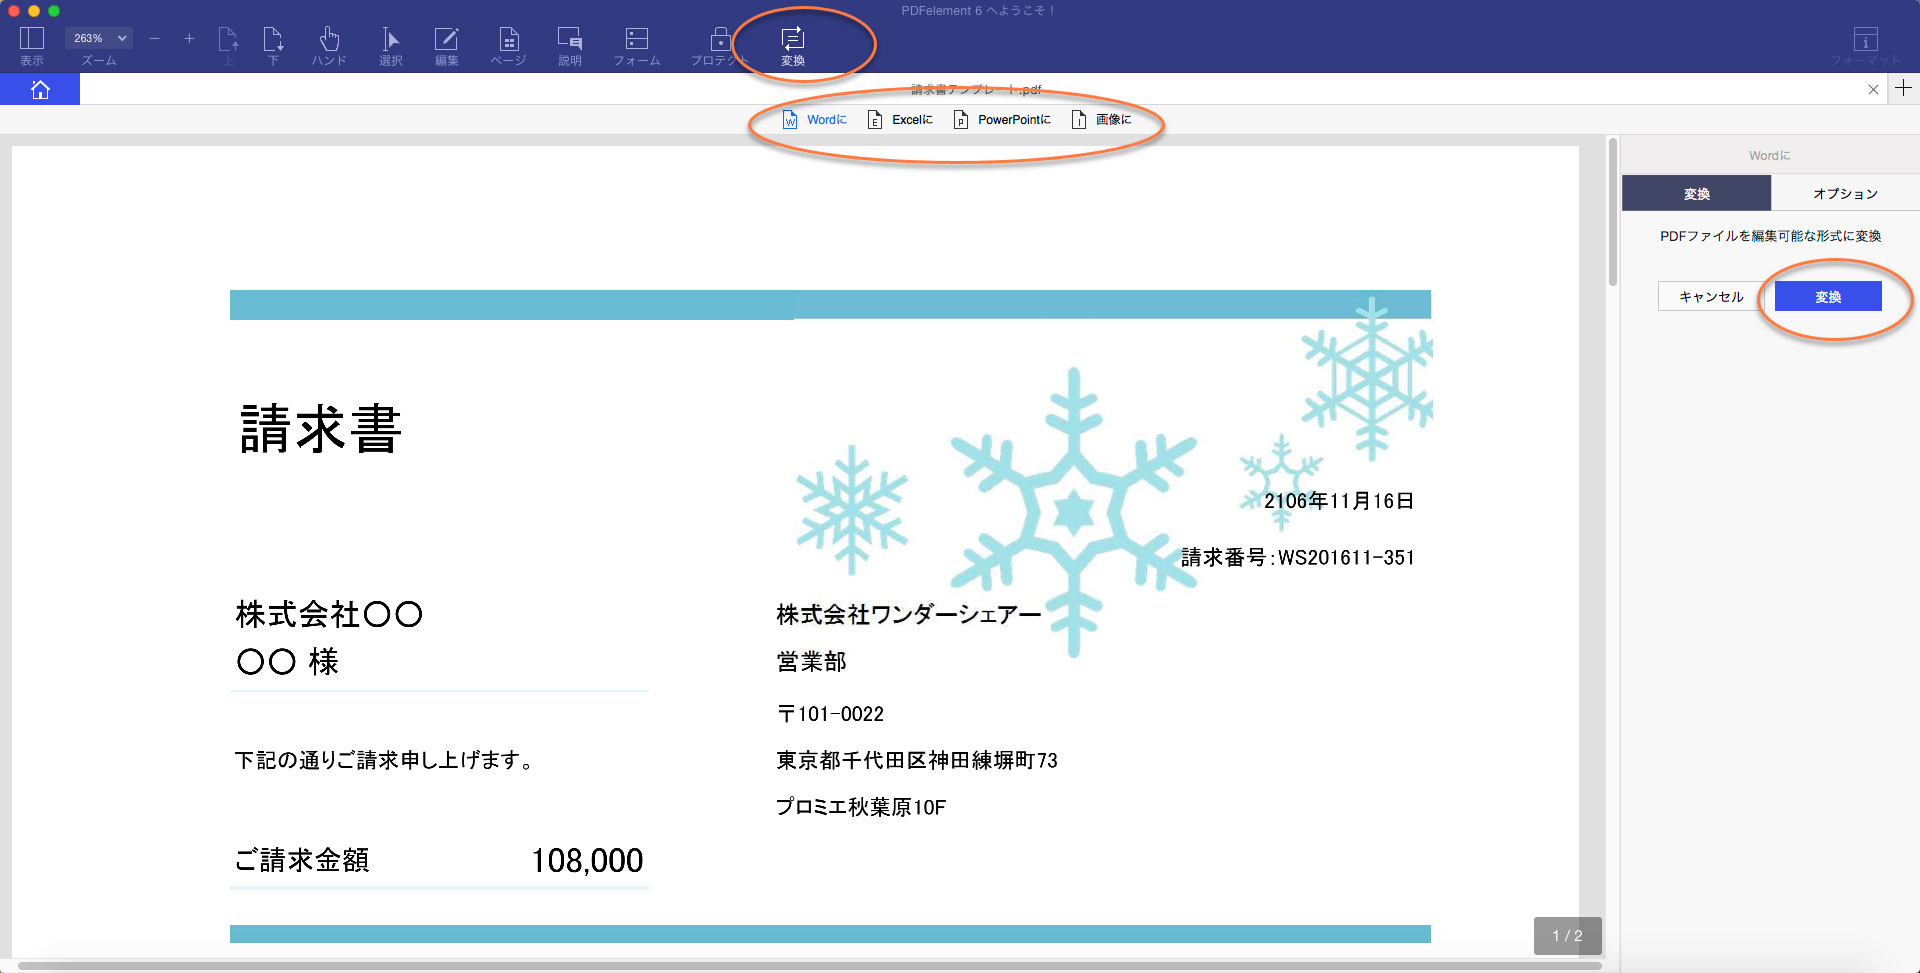Click the invoice number WS201611-351
The height and width of the screenshot is (973, 1920).
point(1346,558)
